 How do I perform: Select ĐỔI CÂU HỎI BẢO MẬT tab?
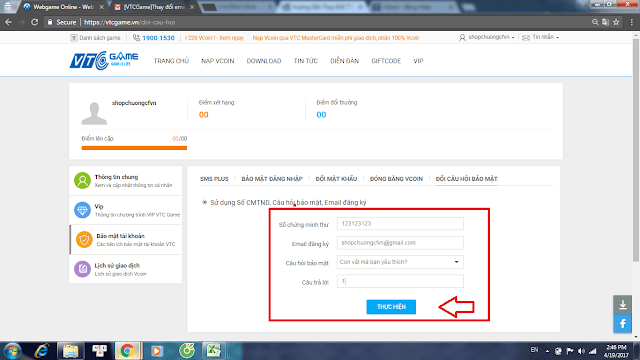[x=467, y=179]
